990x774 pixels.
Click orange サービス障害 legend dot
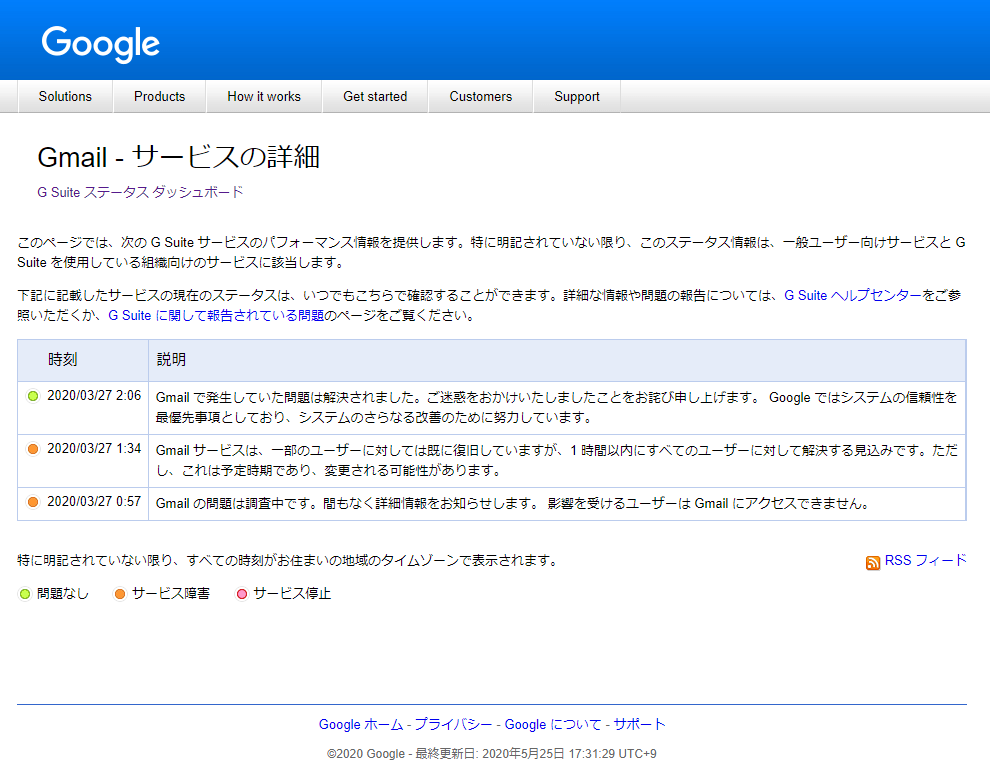(x=120, y=594)
